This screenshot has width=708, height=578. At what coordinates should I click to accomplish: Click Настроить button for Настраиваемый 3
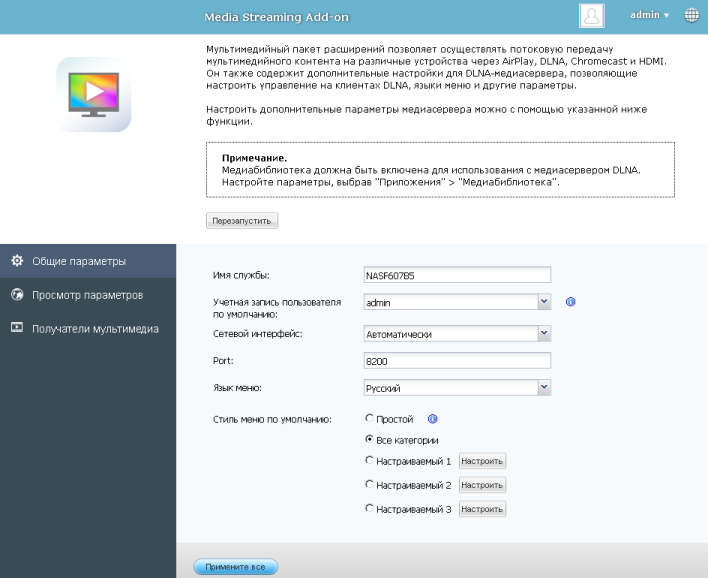coord(482,509)
